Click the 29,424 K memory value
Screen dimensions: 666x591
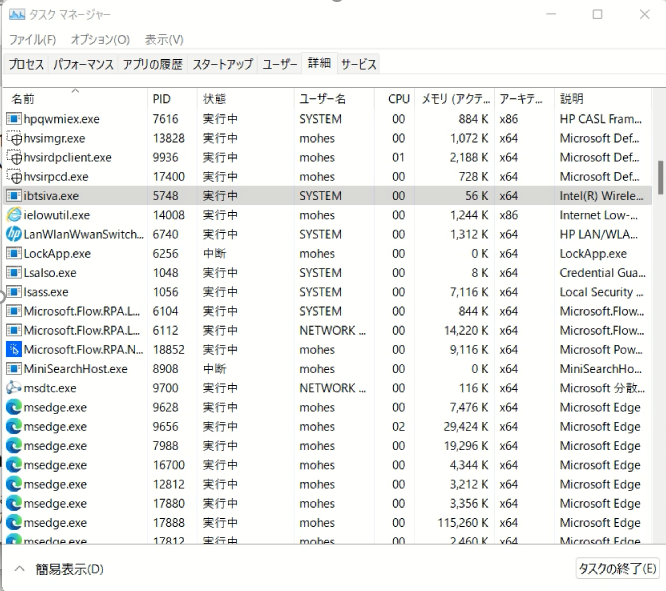[x=466, y=427]
